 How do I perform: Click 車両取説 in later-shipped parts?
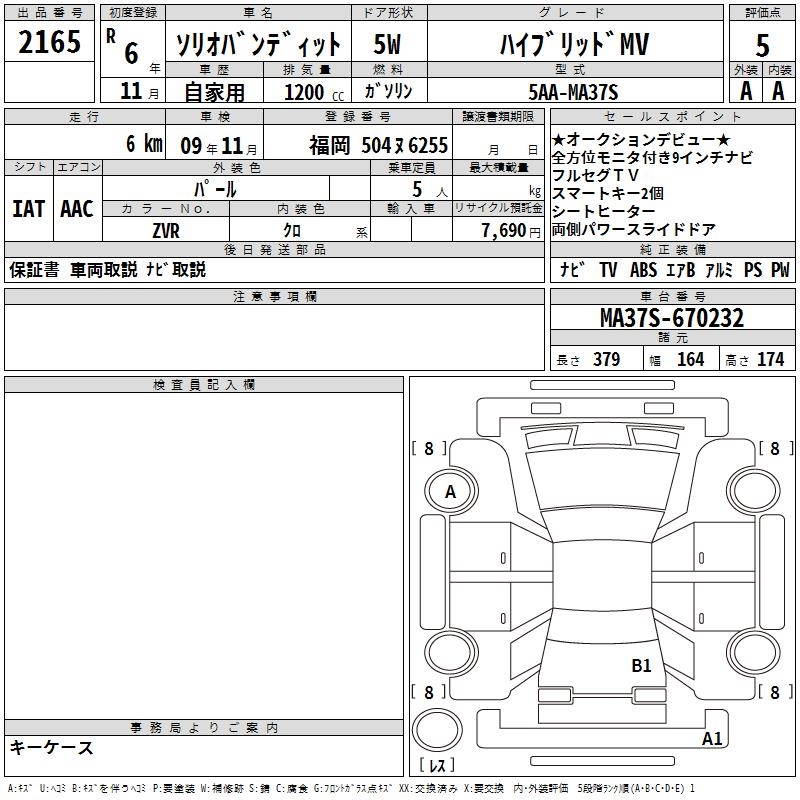[x=104, y=269]
